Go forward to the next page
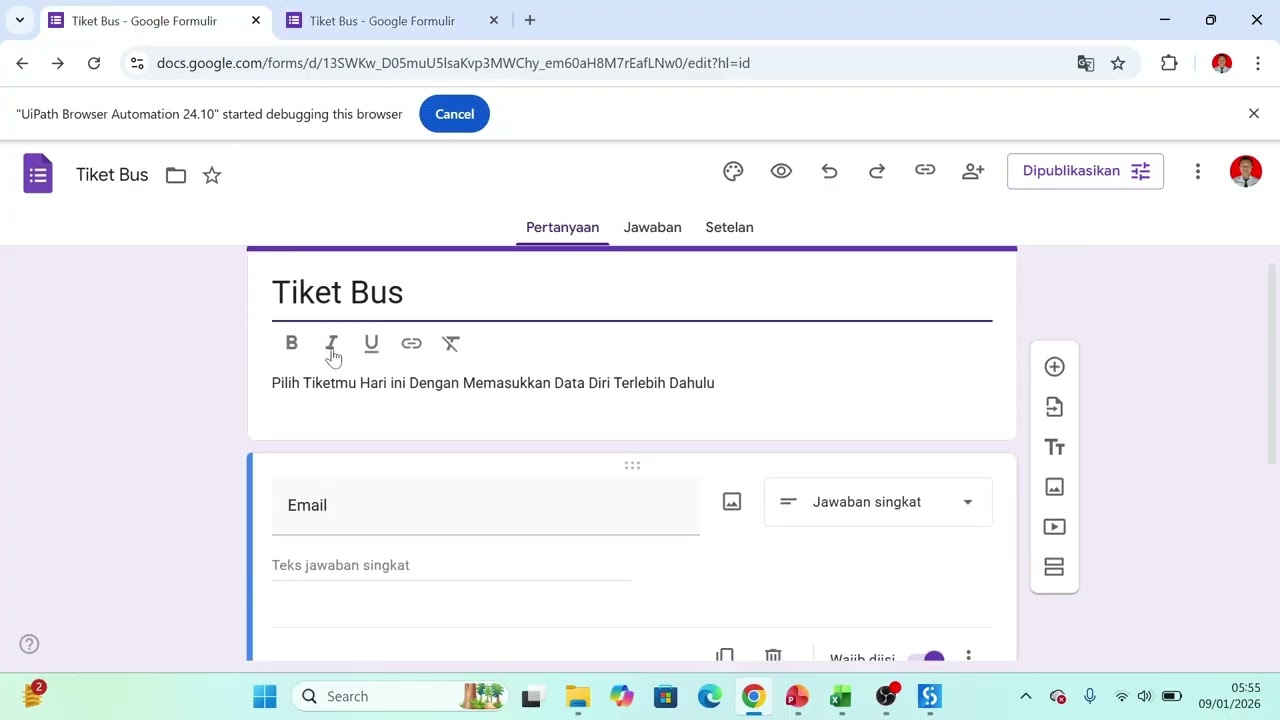Image resolution: width=1280 pixels, height=720 pixels. 58,63
